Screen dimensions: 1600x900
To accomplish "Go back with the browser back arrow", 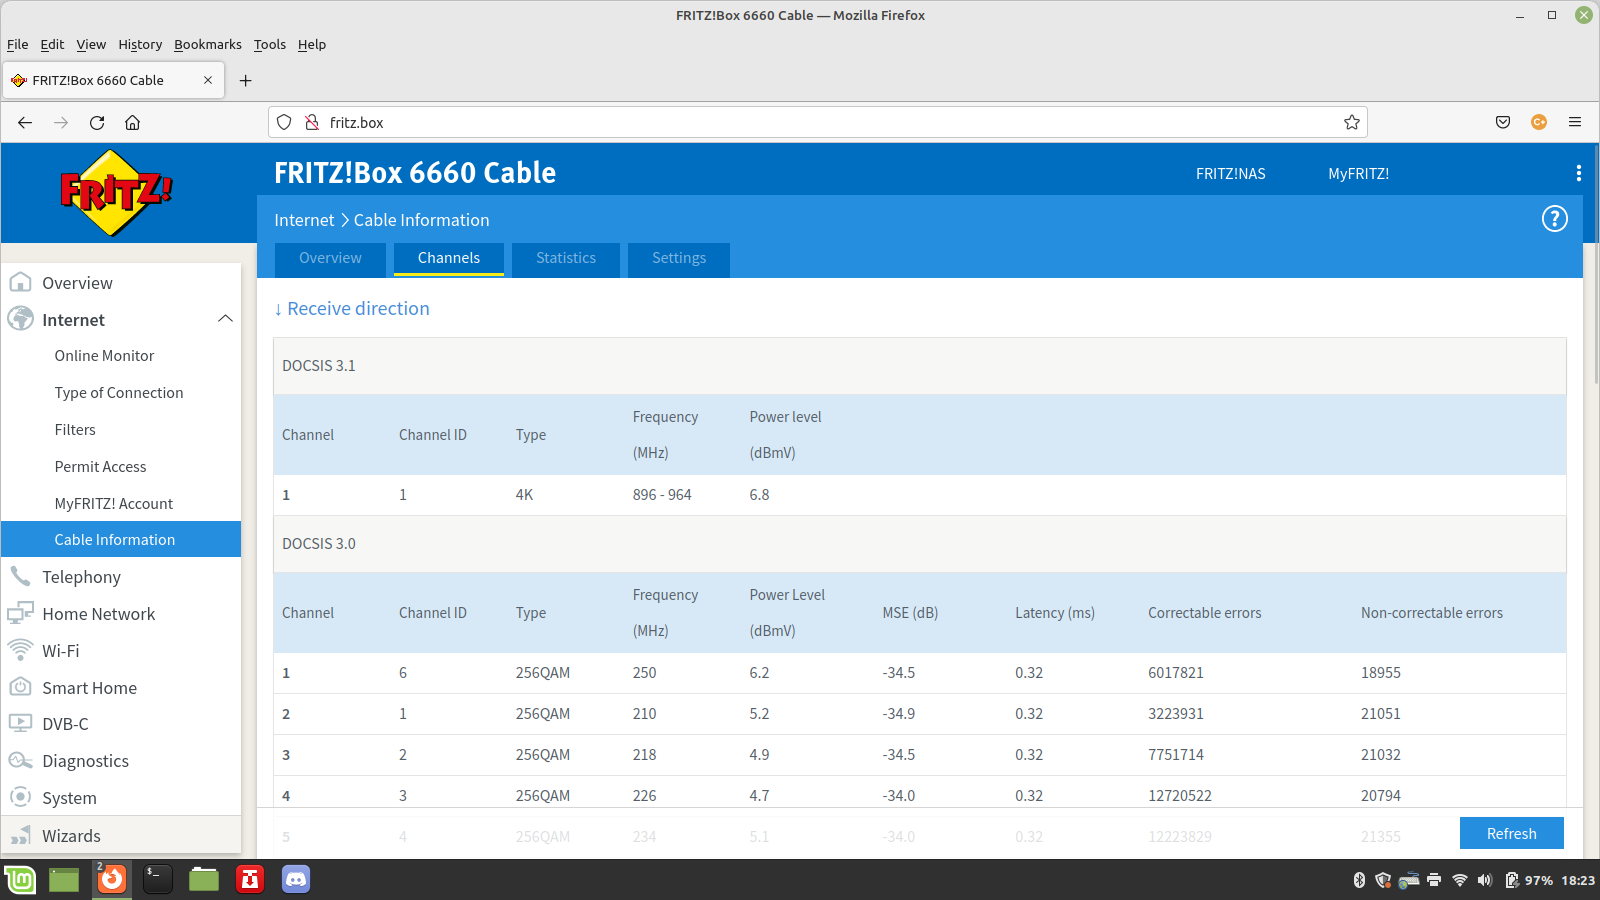I will click(x=25, y=122).
